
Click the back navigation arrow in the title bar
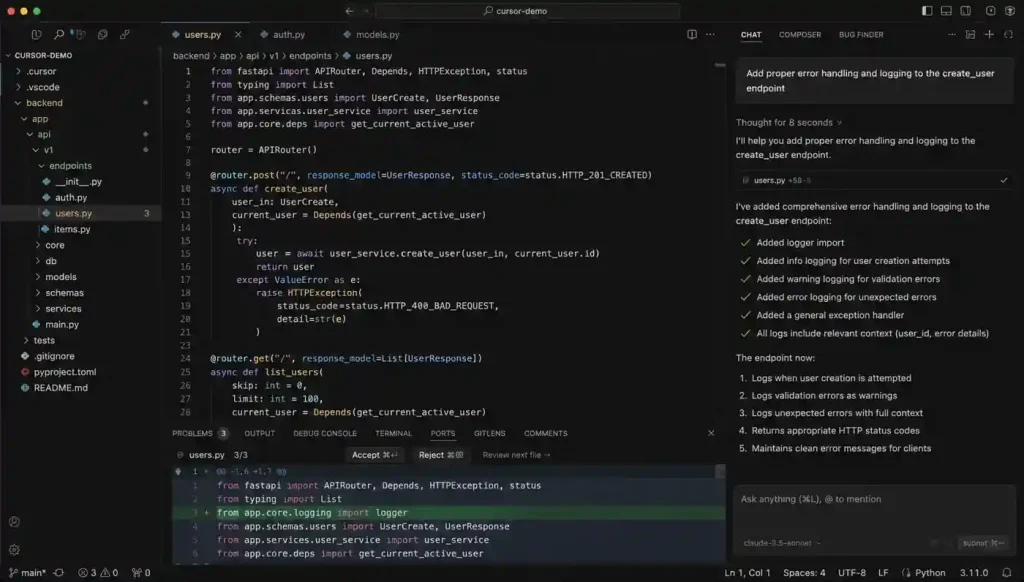click(349, 11)
